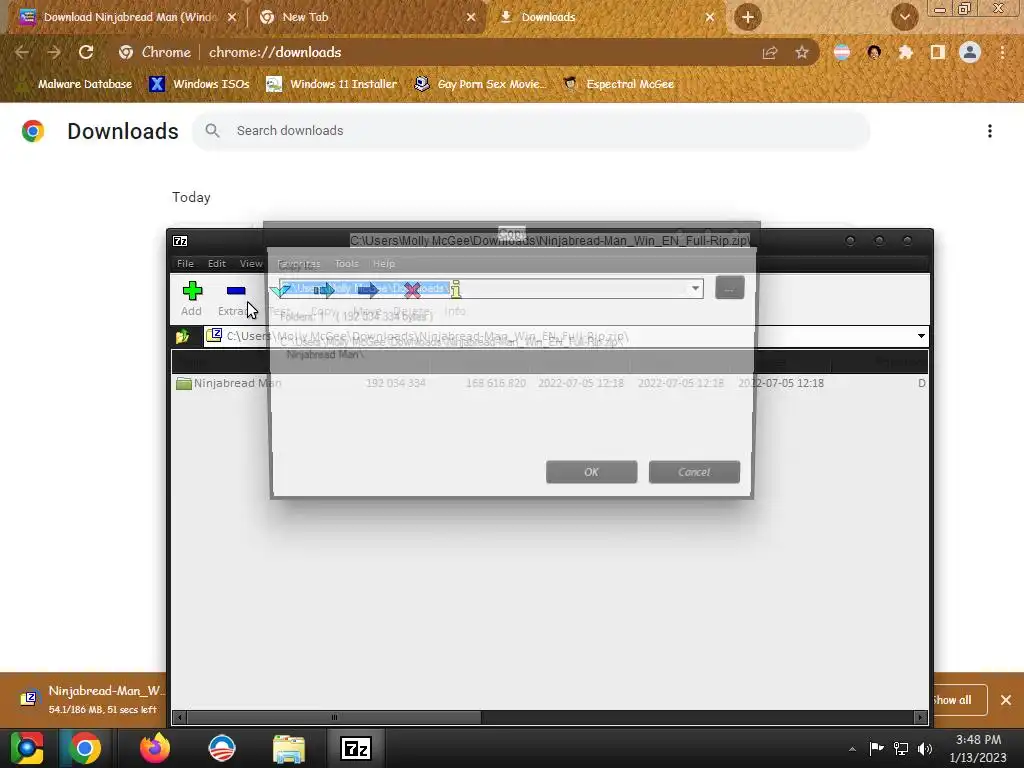The width and height of the screenshot is (1024, 768).
Task: Click the 7-Zip Extract toolbar icon
Action: [236, 291]
